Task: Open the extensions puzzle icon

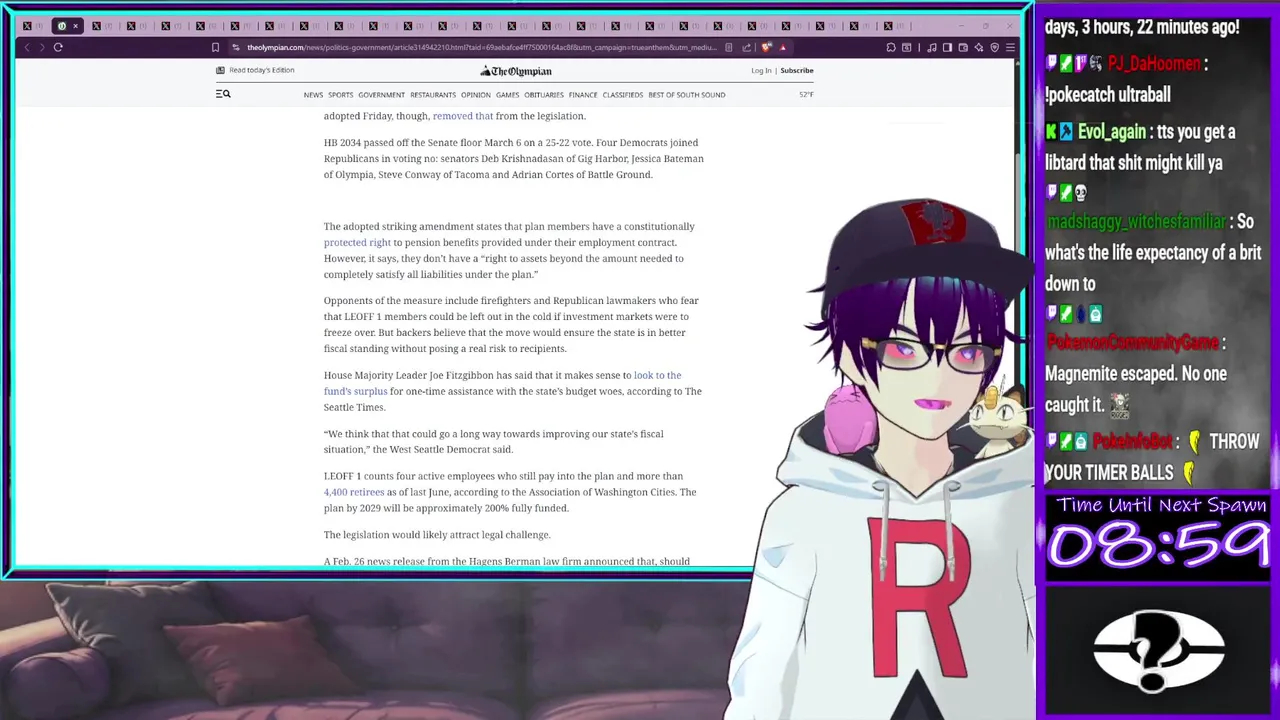Action: click(x=891, y=47)
